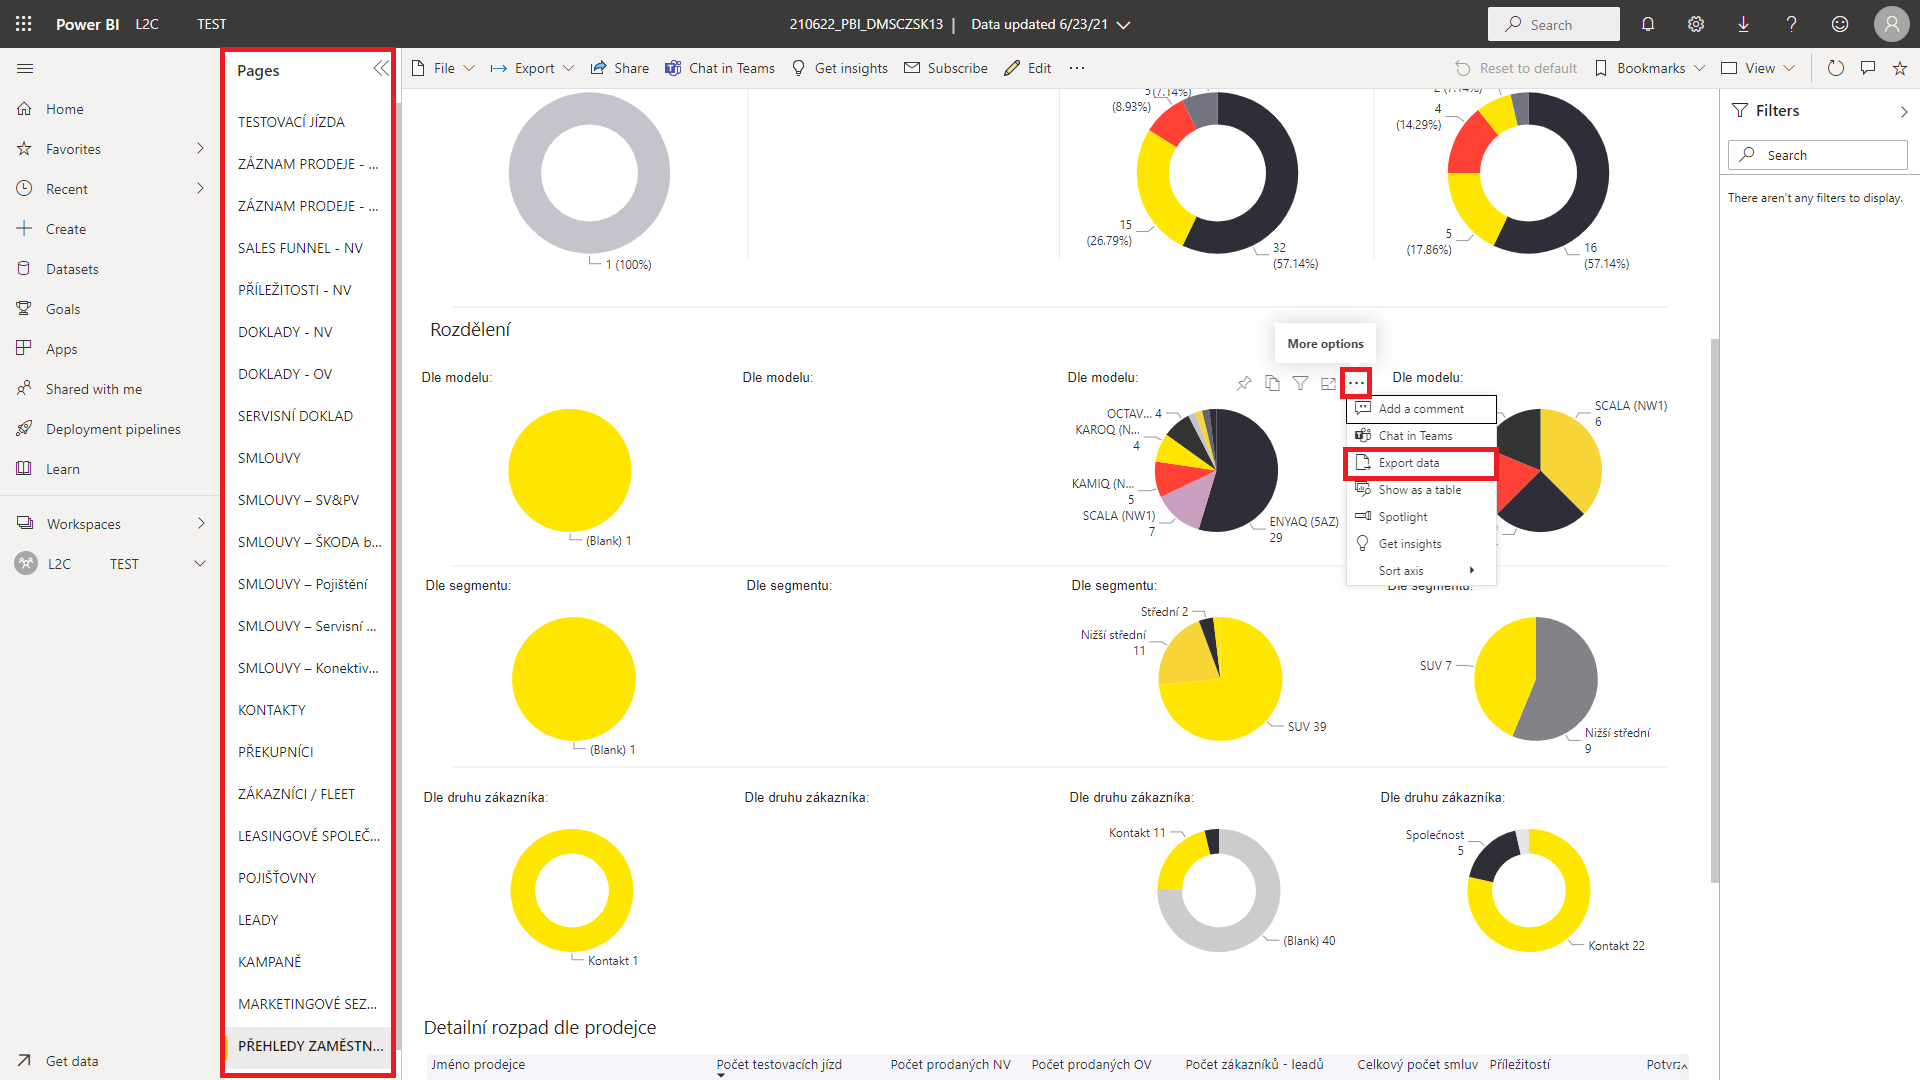Screen dimensions: 1920x1080
Task: Click the Filters pane search field
Action: 1817,155
